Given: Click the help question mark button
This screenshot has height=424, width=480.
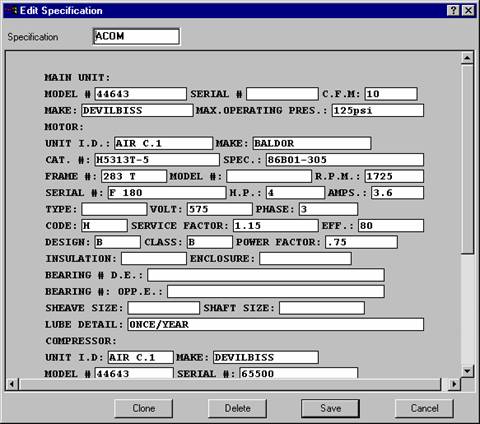Looking at the screenshot, I should [x=453, y=11].
